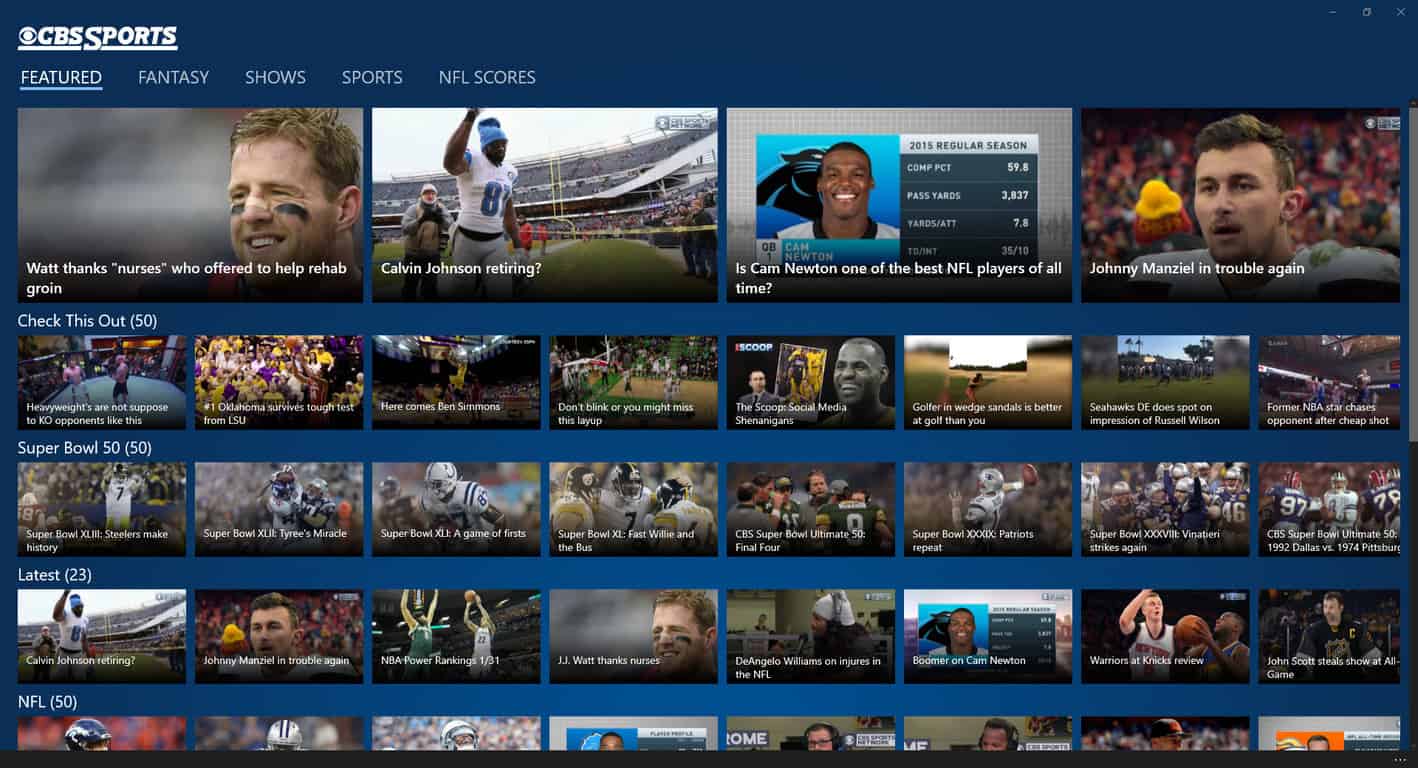The width and height of the screenshot is (1418, 768).
Task: Open John Scott steals show at All-Star Game
Action: [1329, 636]
